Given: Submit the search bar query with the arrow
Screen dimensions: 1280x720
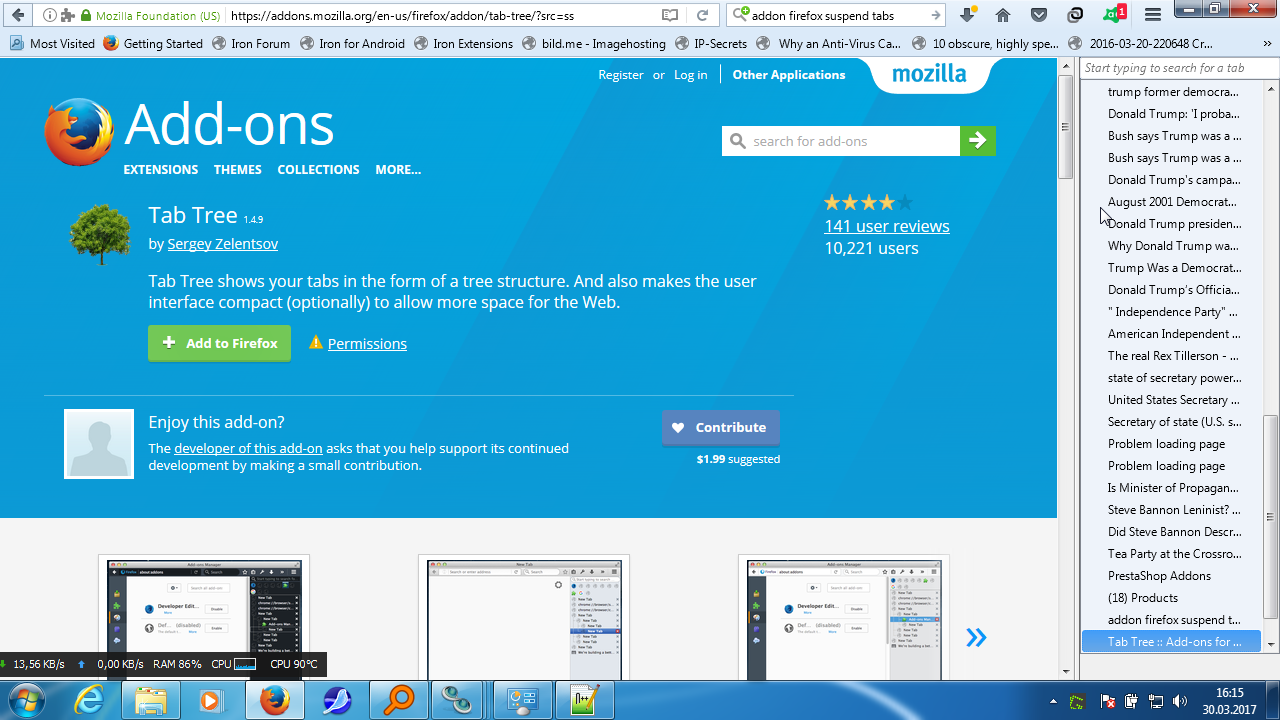Looking at the screenshot, I should tap(936, 16).
